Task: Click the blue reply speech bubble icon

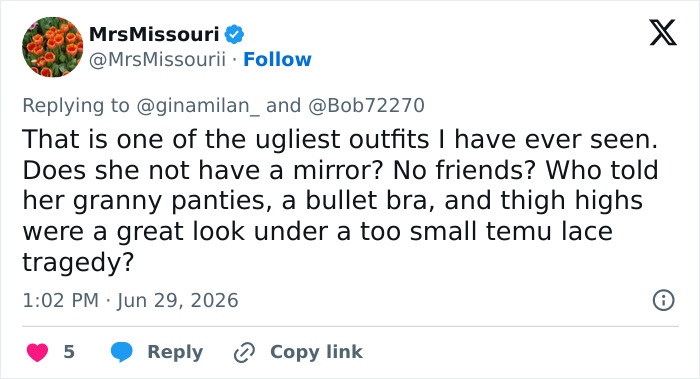Action: (x=121, y=352)
